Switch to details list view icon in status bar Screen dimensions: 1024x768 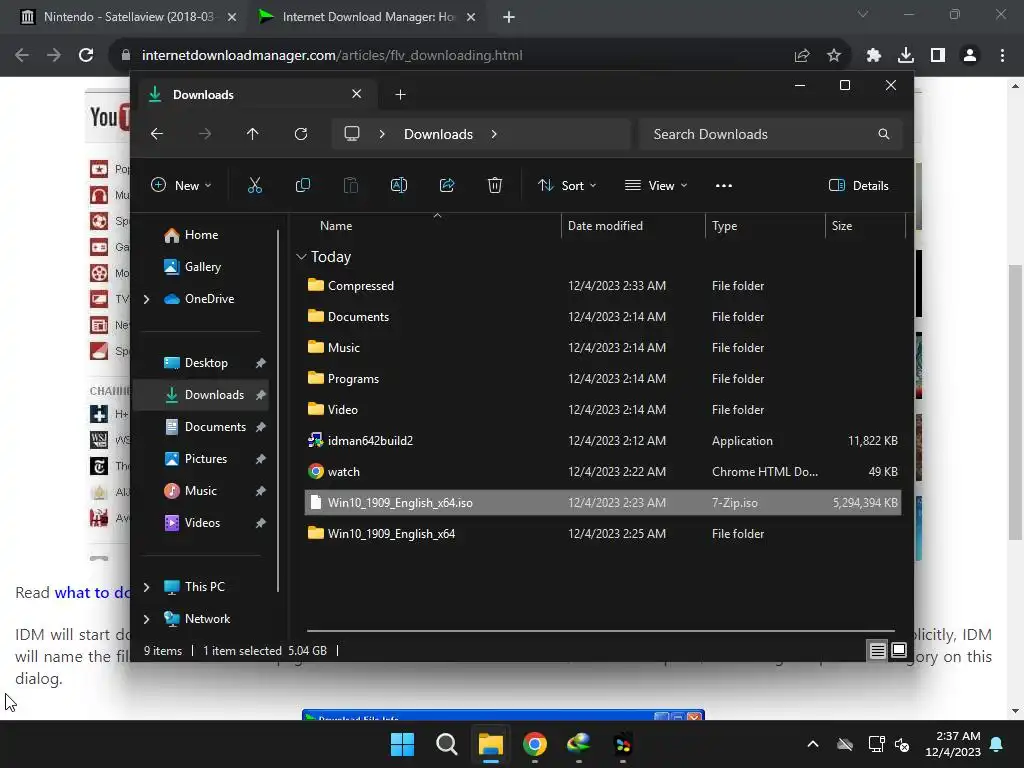click(x=877, y=650)
